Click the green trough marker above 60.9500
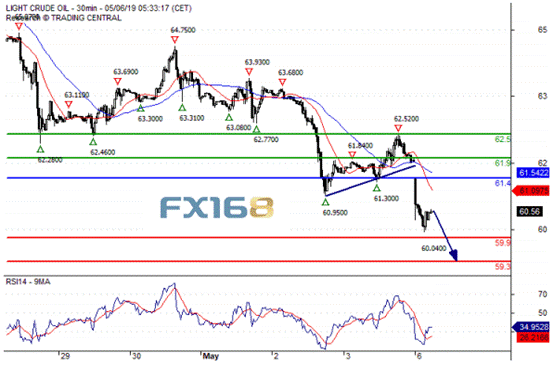 (325, 202)
